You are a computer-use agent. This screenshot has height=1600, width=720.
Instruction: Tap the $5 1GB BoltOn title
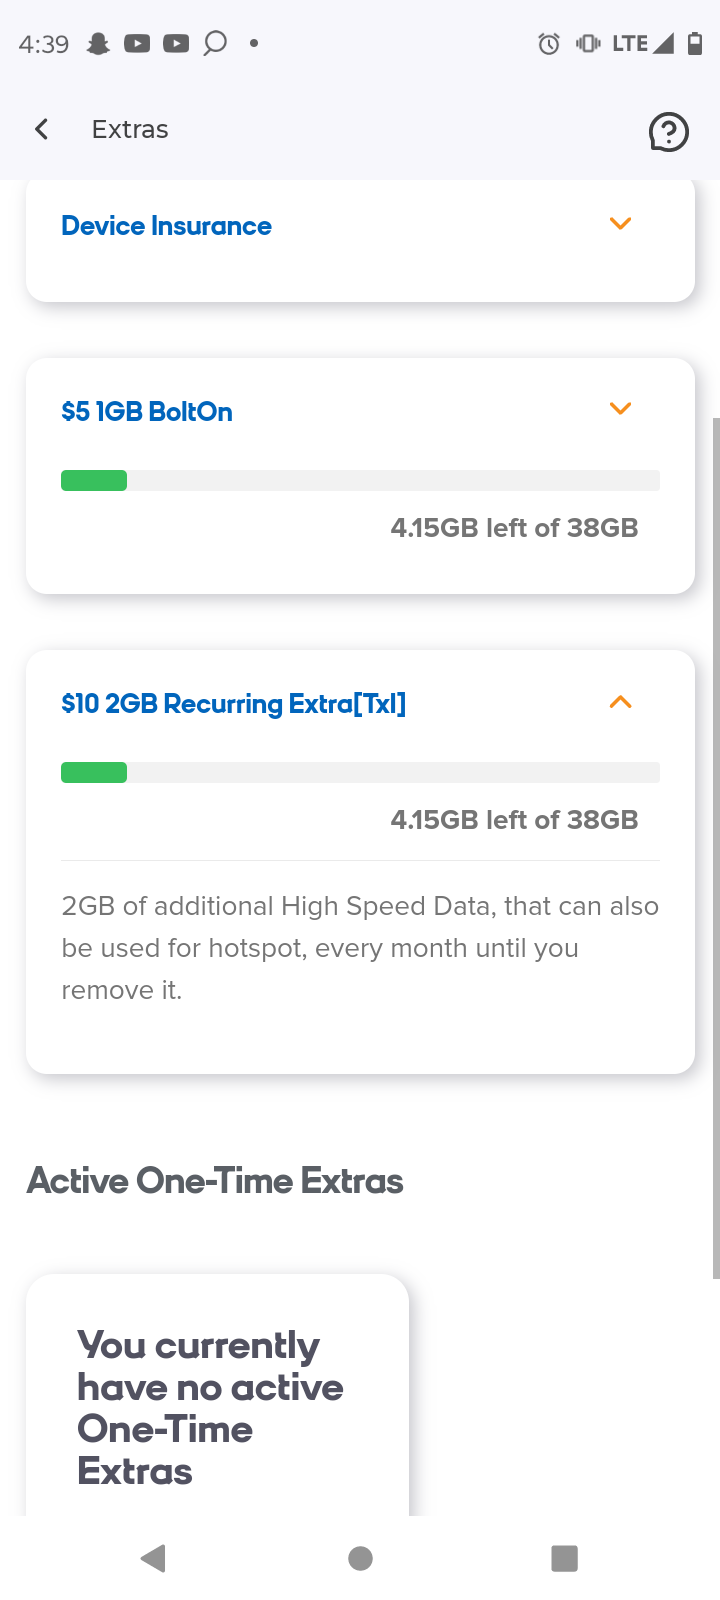coord(147,412)
